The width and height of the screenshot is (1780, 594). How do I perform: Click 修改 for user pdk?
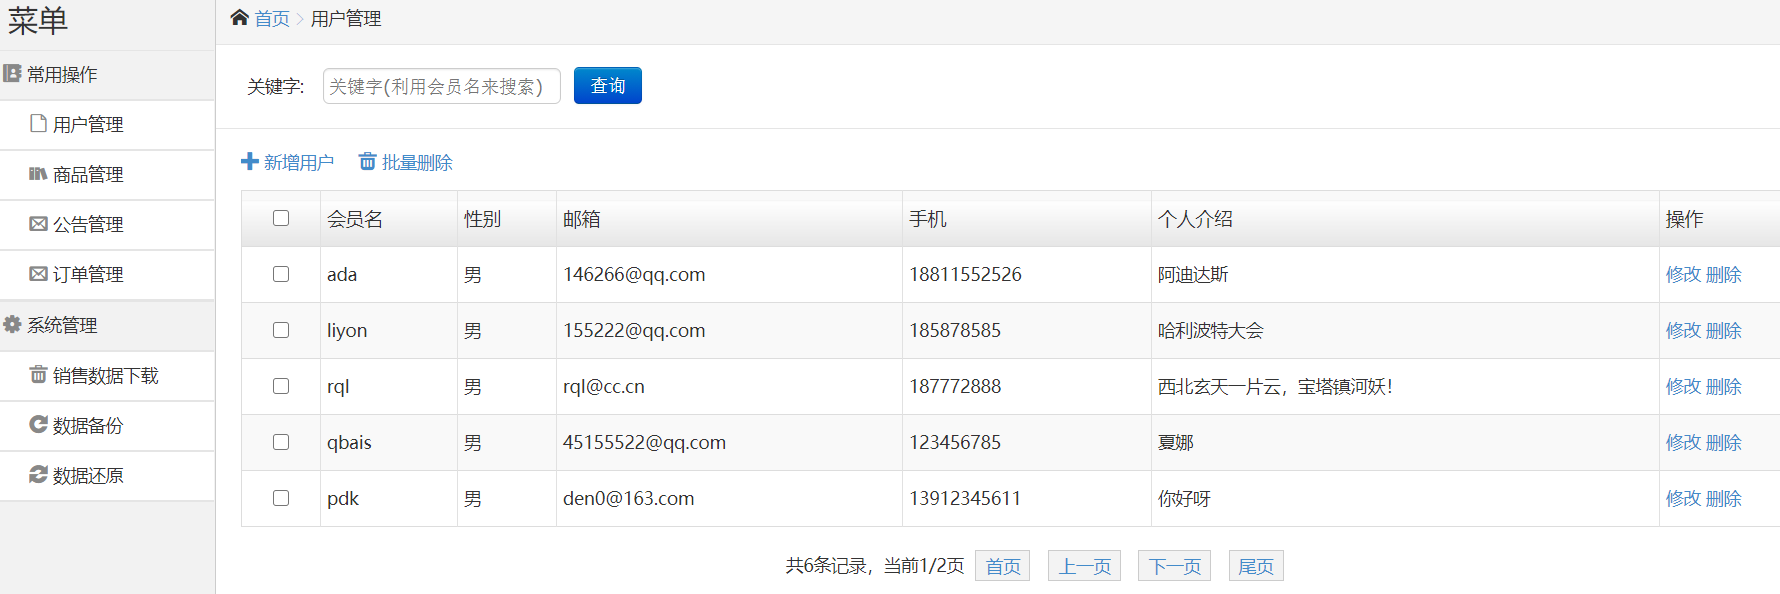click(1683, 498)
